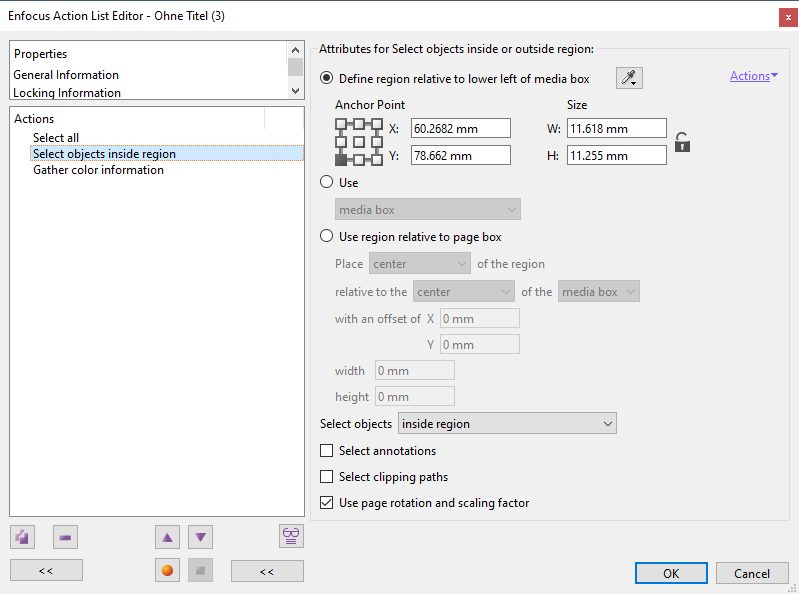This screenshot has width=799, height=594.
Task: Open the 'of the' media box dropdown
Action: click(x=599, y=291)
